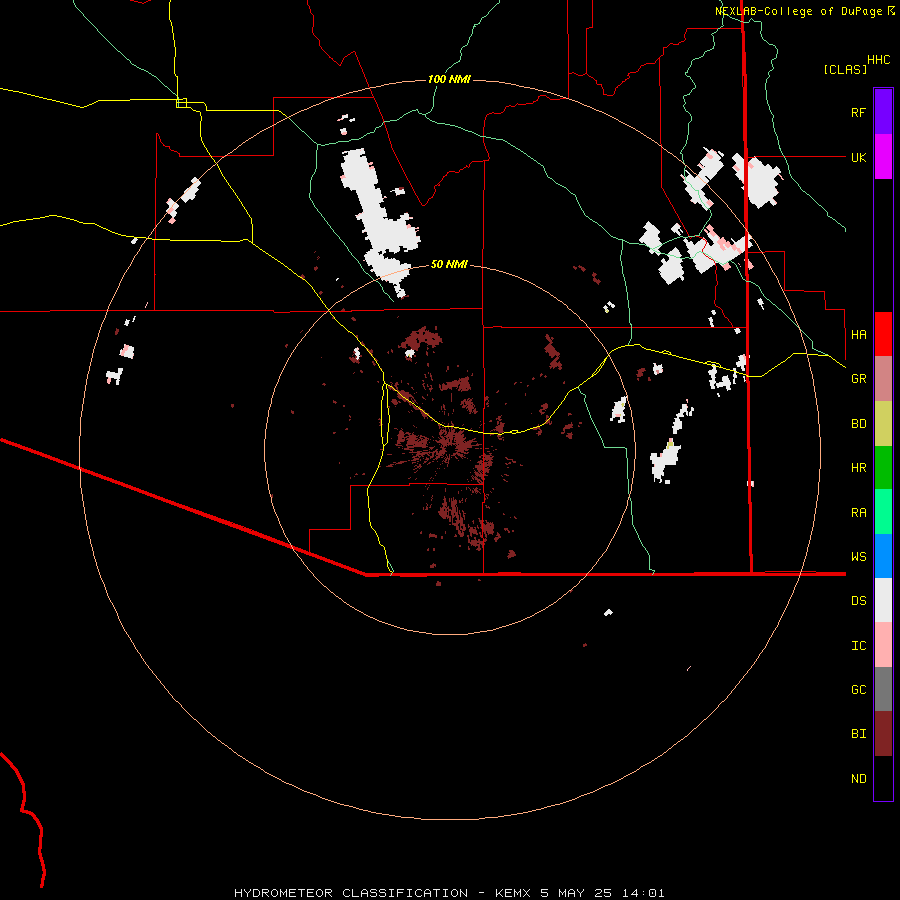This screenshot has width=900, height=900.
Task: Click the RF purple legend swatch
Action: click(883, 112)
